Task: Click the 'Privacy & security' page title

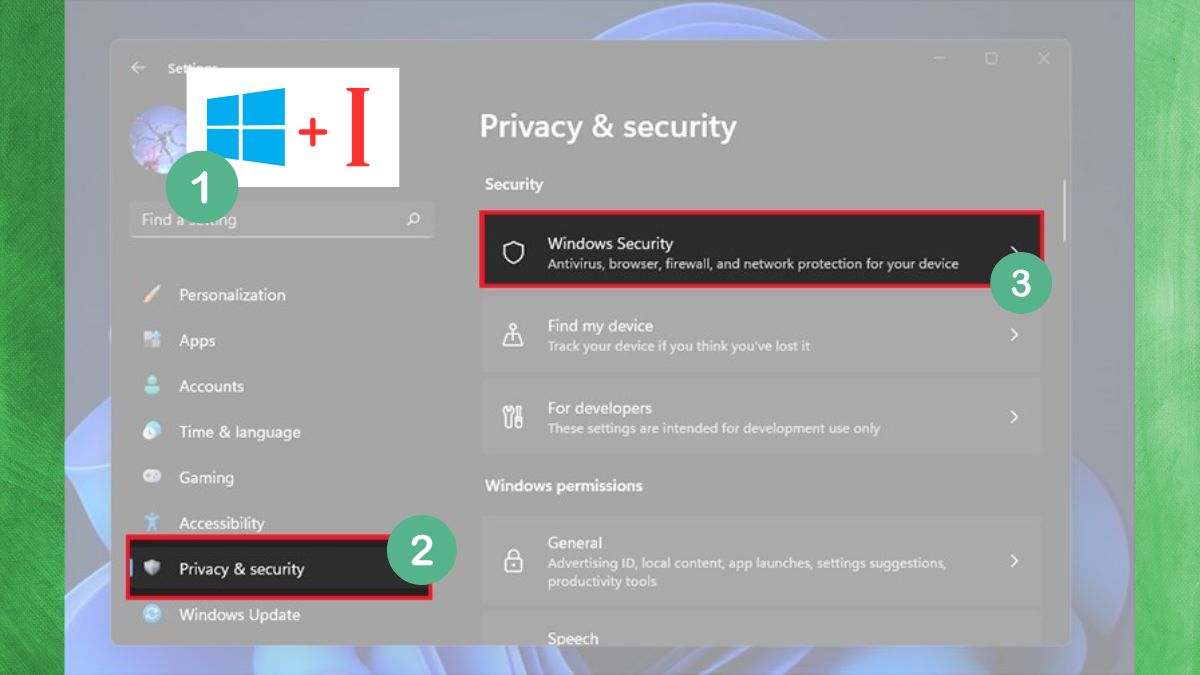Action: click(x=608, y=127)
